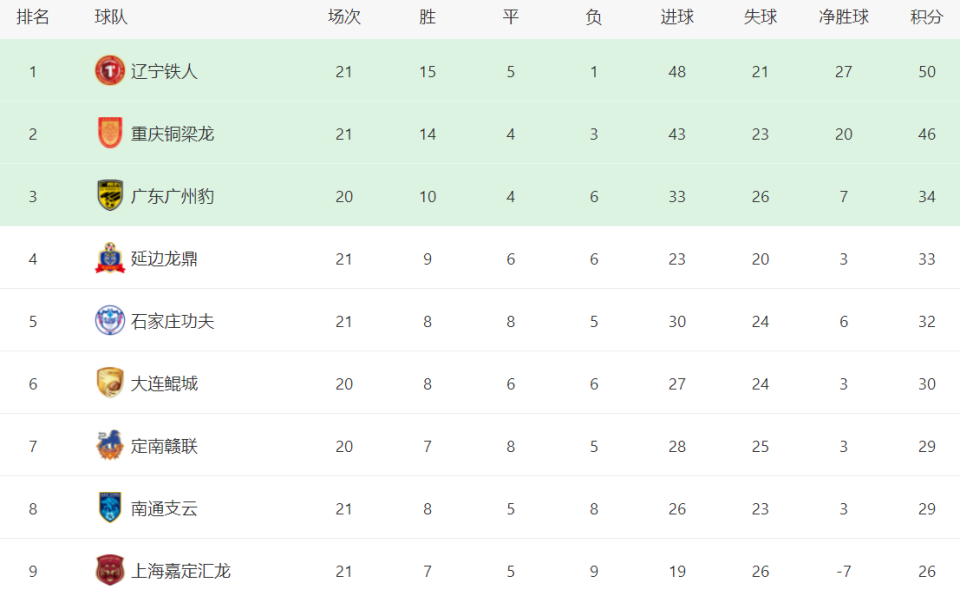
Task: Click the 失球 column header
Action: 760,17
